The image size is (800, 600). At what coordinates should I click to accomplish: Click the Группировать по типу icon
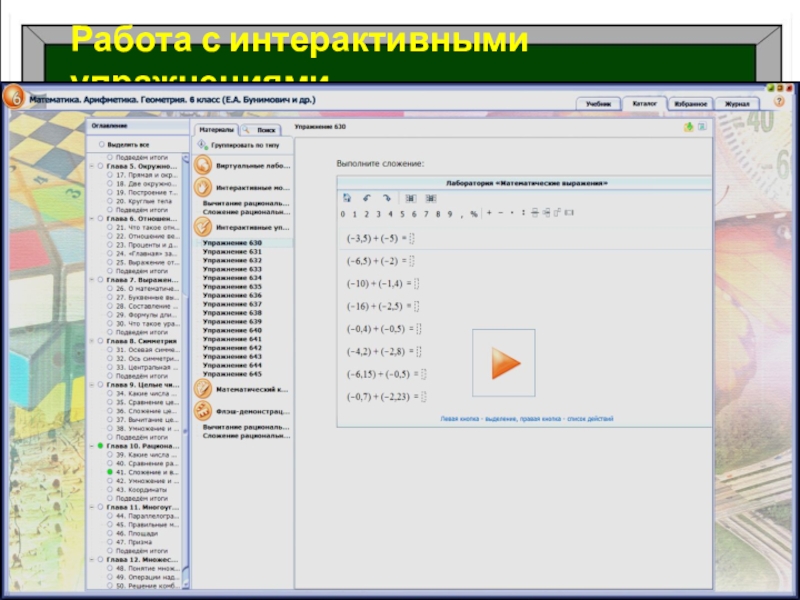pyautogui.click(x=203, y=145)
